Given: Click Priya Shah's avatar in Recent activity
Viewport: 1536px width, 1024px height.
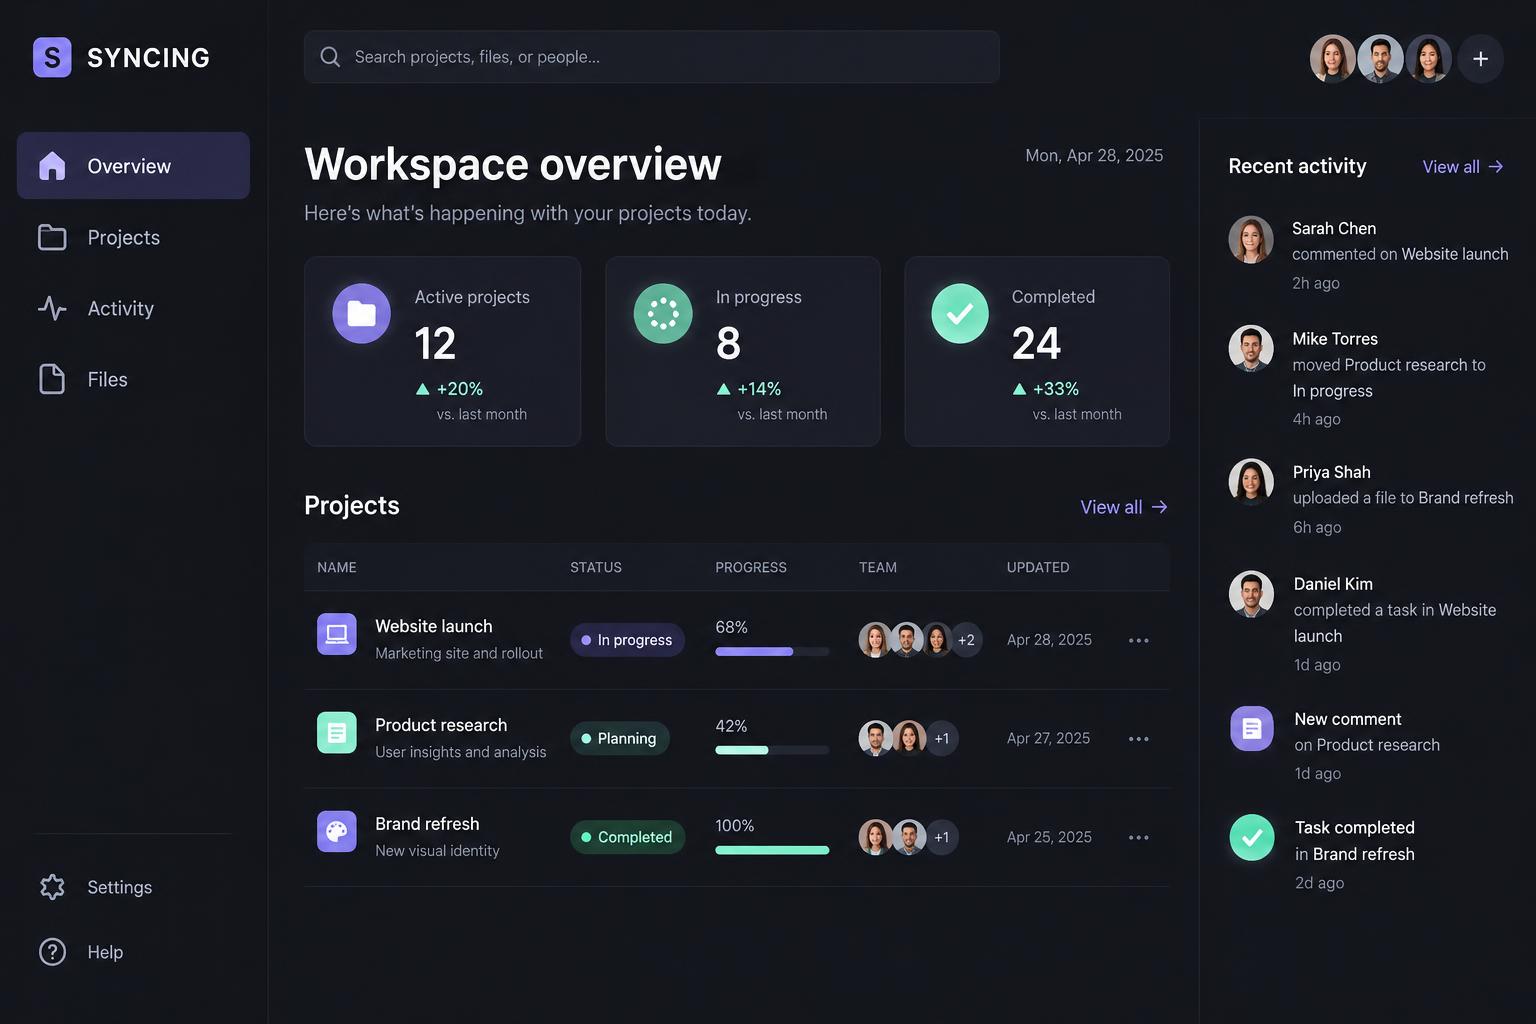Looking at the screenshot, I should (x=1251, y=482).
